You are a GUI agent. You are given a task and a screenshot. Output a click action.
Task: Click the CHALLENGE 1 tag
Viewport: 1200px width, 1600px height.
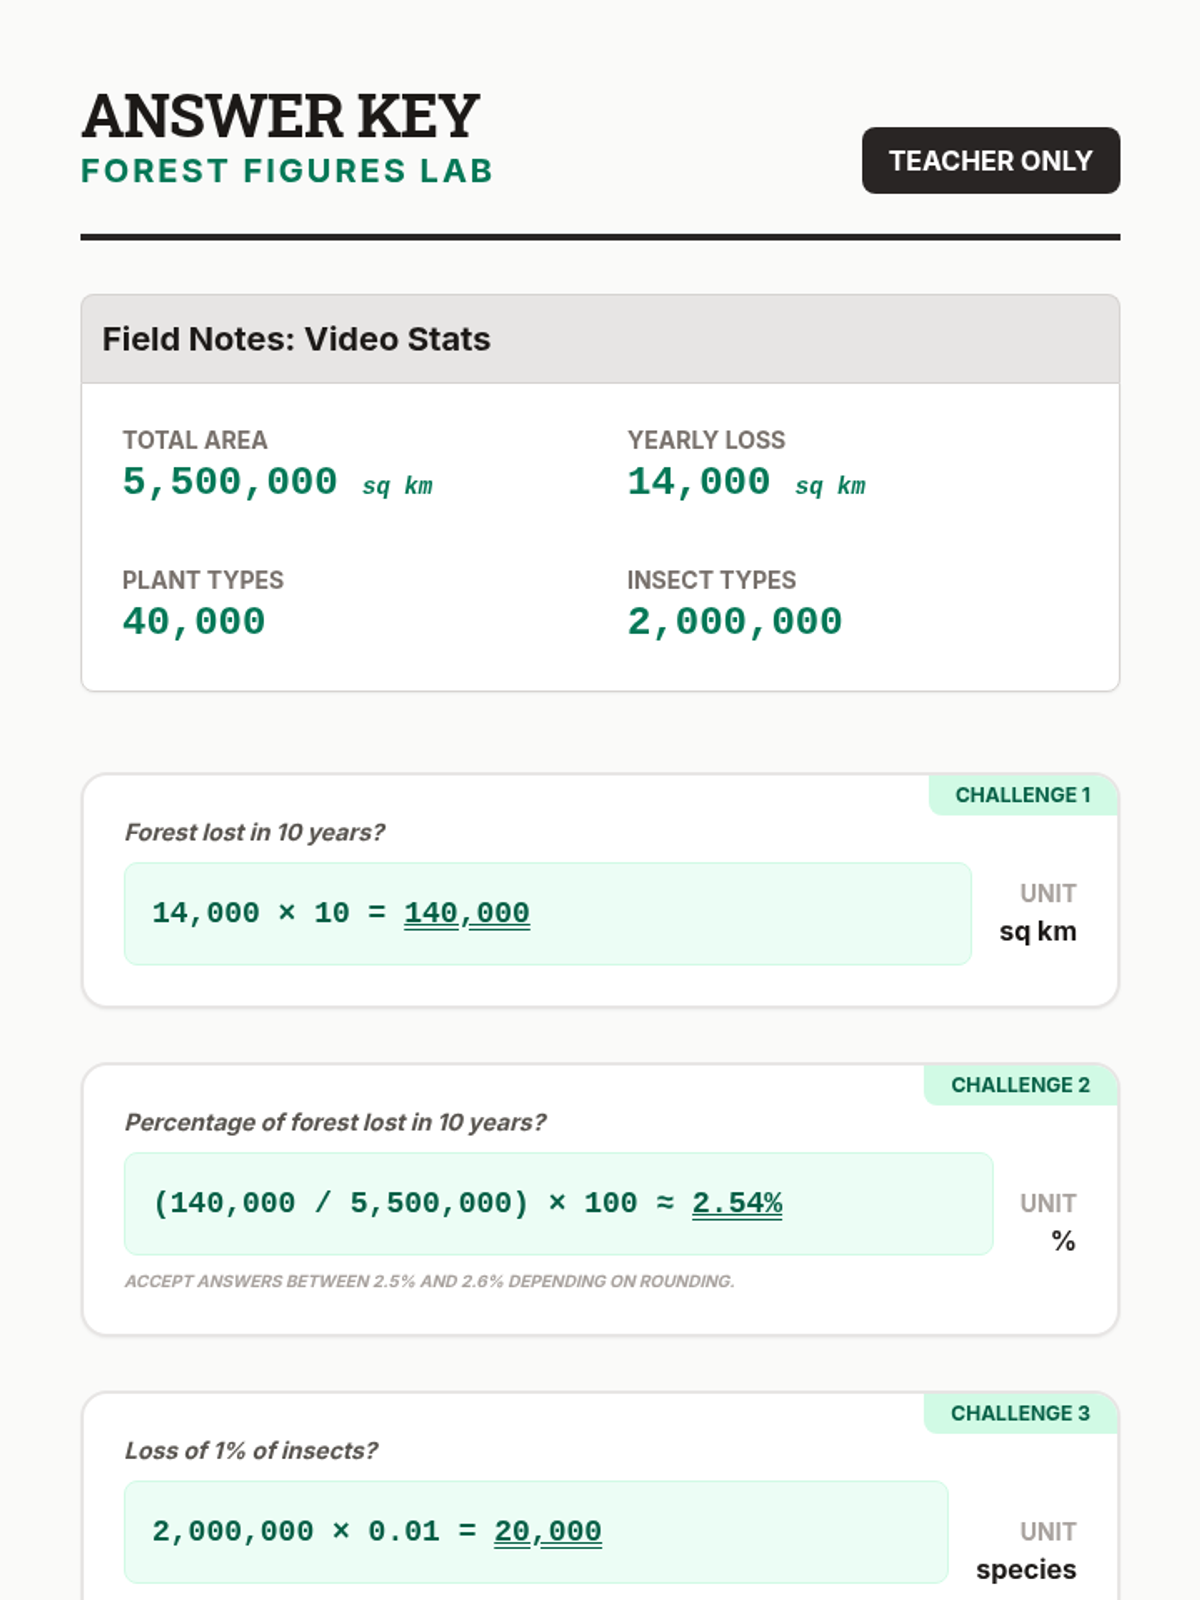click(1023, 795)
